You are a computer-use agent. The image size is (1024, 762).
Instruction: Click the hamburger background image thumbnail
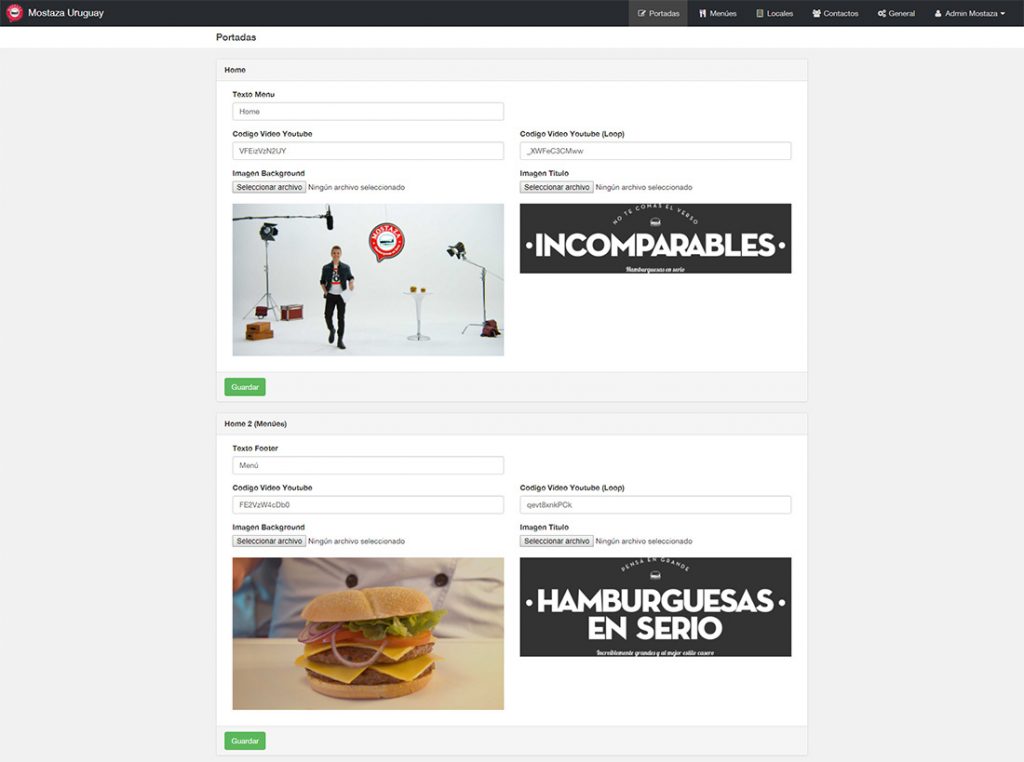(x=368, y=633)
